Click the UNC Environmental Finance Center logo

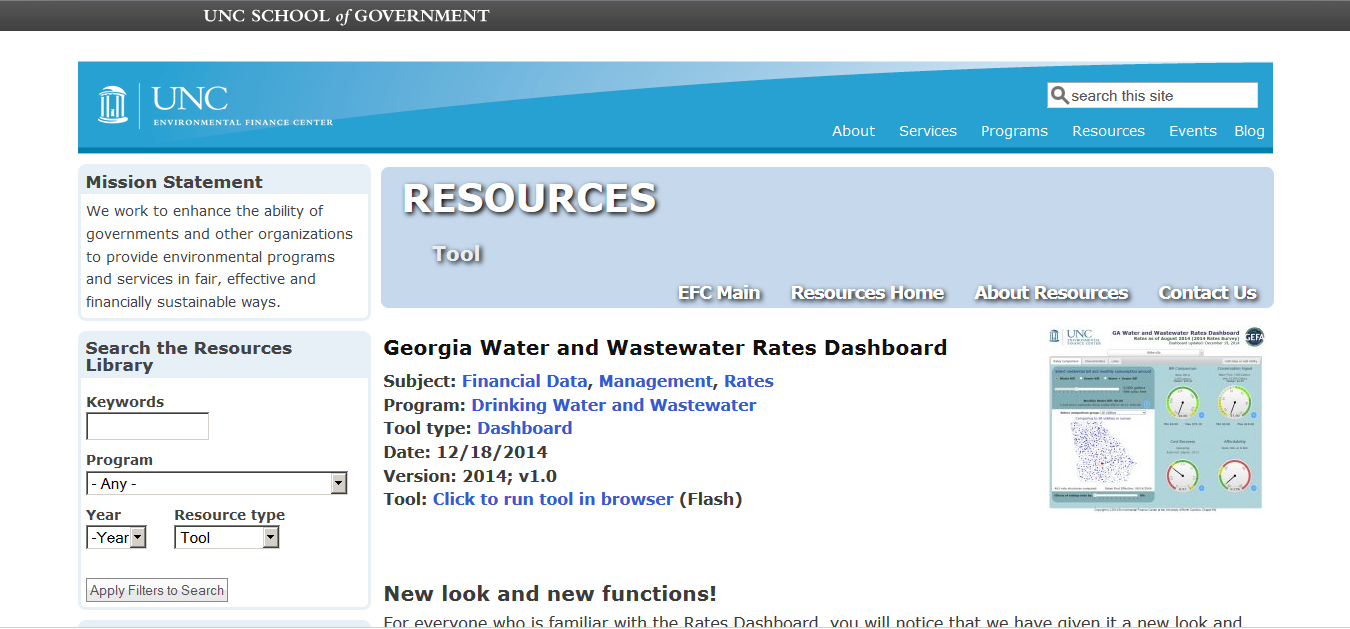coord(215,105)
